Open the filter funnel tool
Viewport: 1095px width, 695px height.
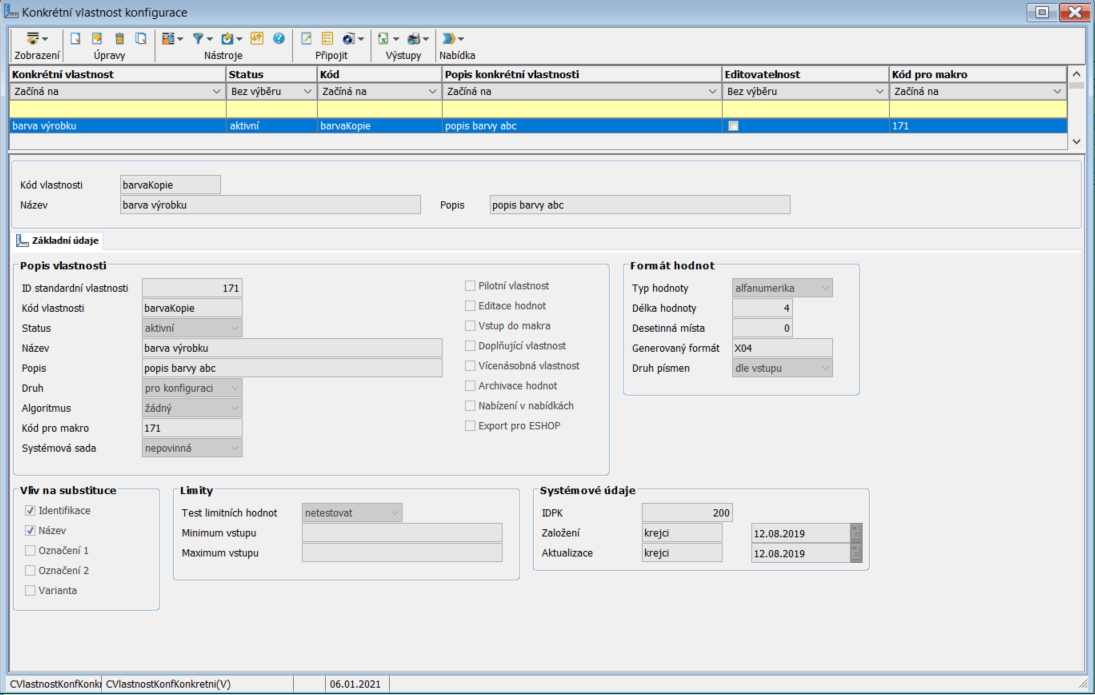(199, 39)
